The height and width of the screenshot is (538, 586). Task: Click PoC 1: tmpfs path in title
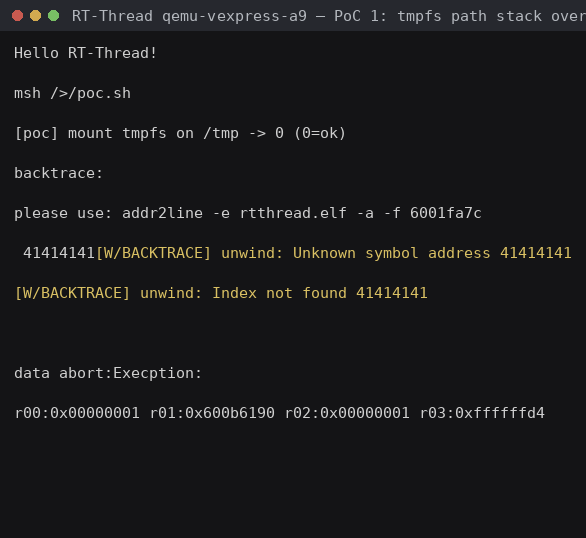pos(410,16)
